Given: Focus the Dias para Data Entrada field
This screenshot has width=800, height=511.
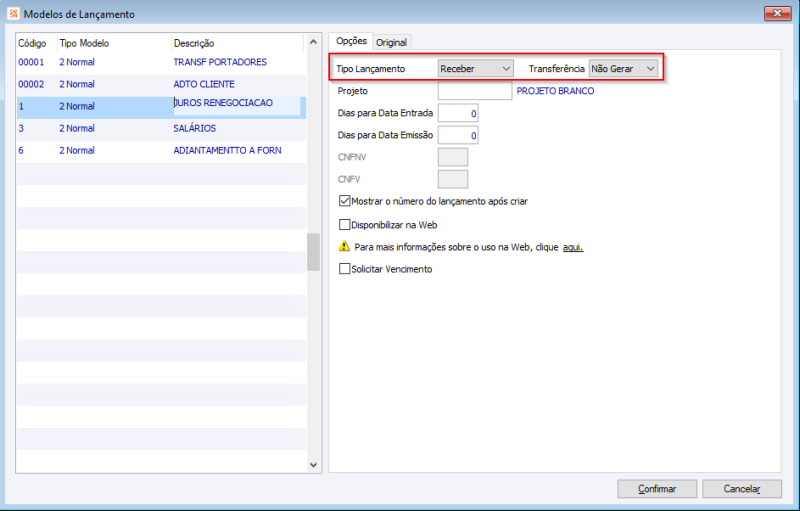Looking at the screenshot, I should point(458,113).
